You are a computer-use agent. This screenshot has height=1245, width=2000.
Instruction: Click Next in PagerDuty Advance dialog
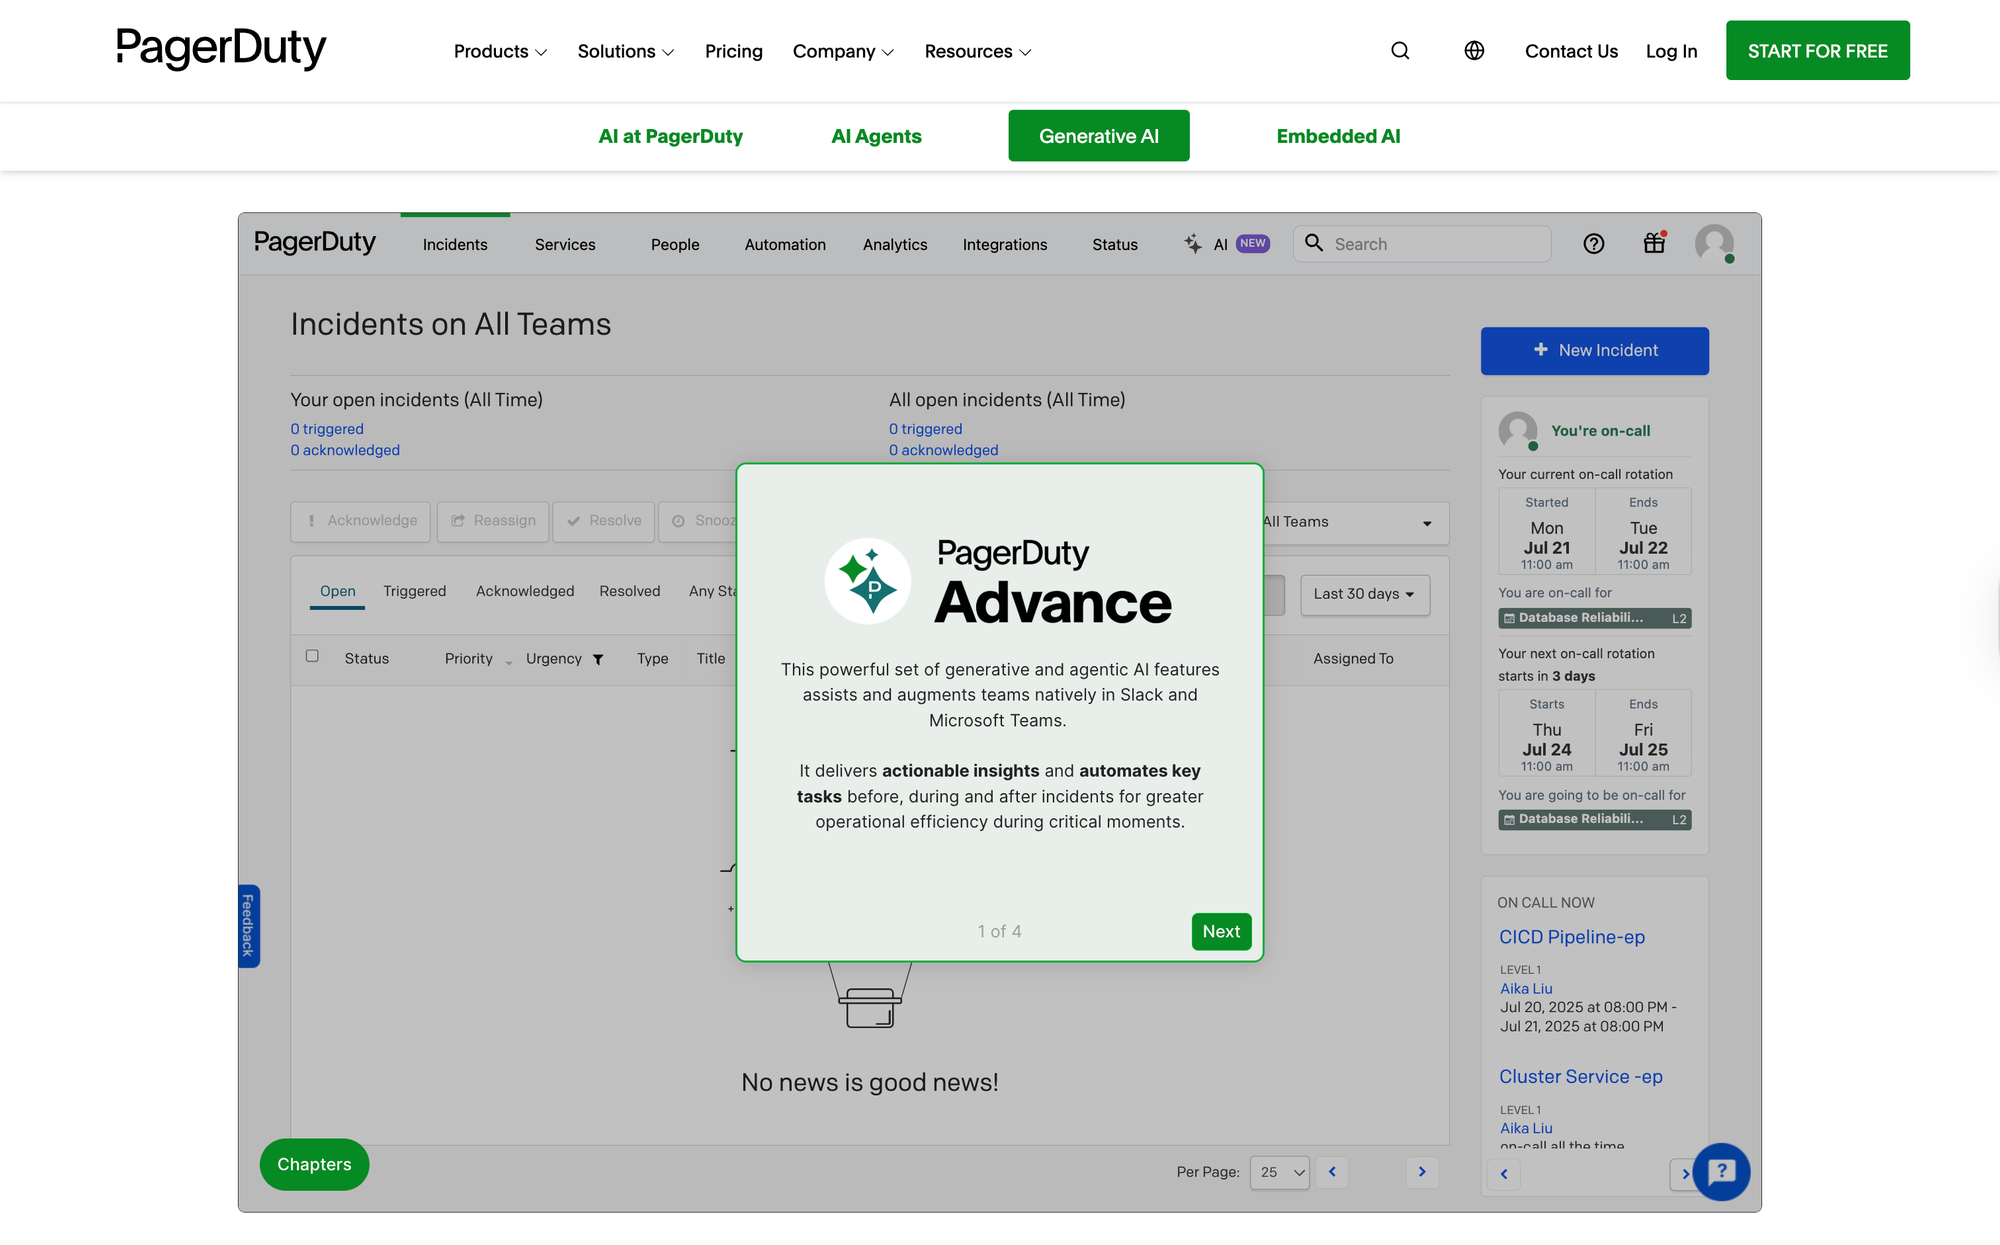click(1221, 931)
